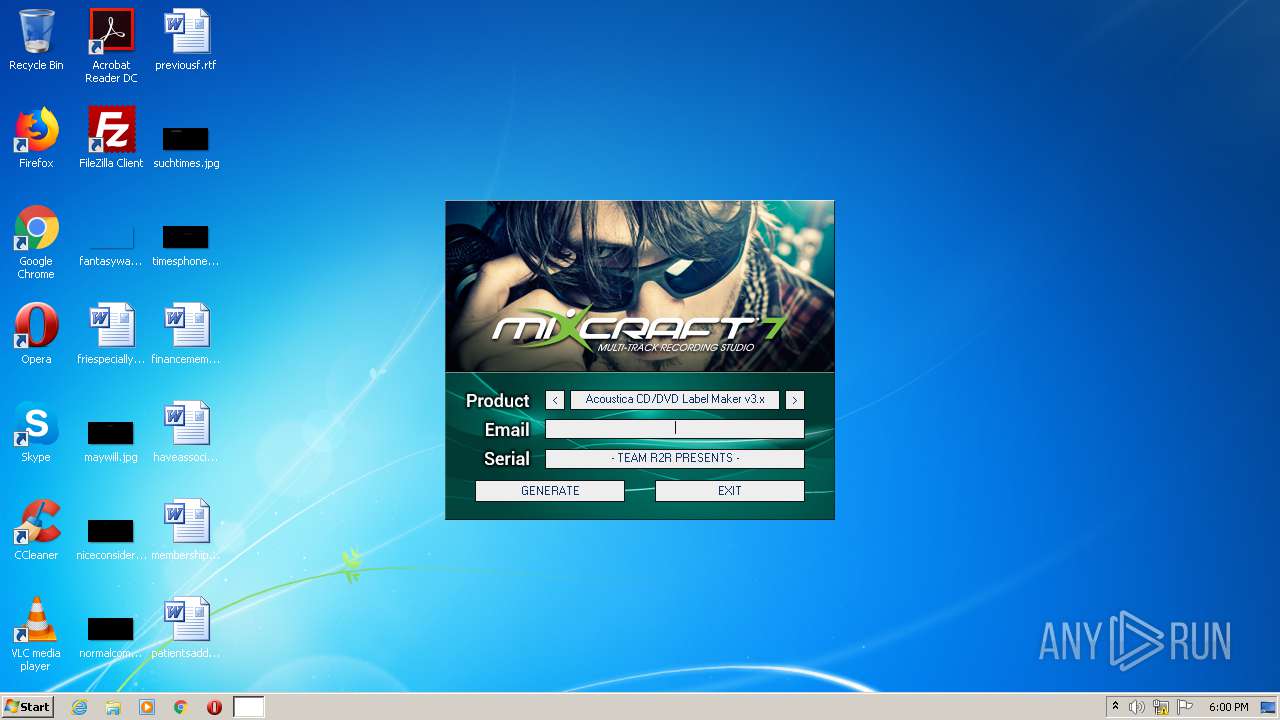
Task: Select financemem... Word document
Action: coord(186,334)
